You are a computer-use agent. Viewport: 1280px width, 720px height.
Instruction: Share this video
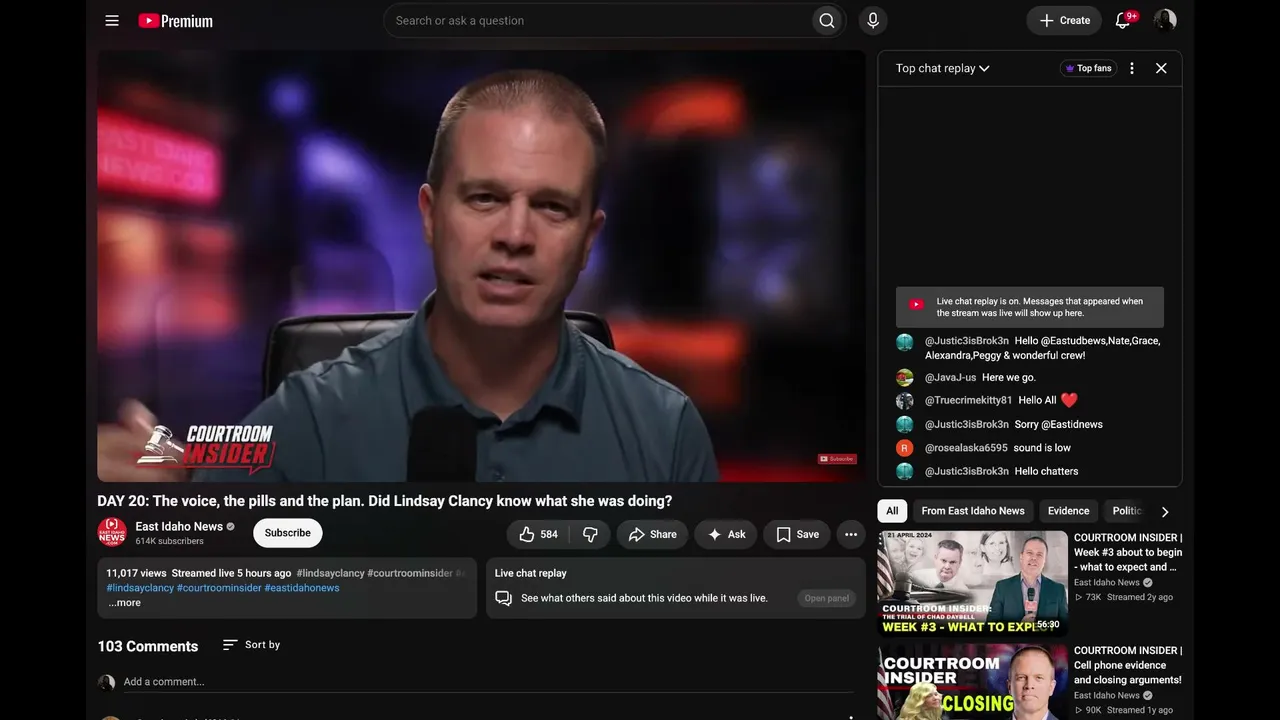[x=652, y=534]
